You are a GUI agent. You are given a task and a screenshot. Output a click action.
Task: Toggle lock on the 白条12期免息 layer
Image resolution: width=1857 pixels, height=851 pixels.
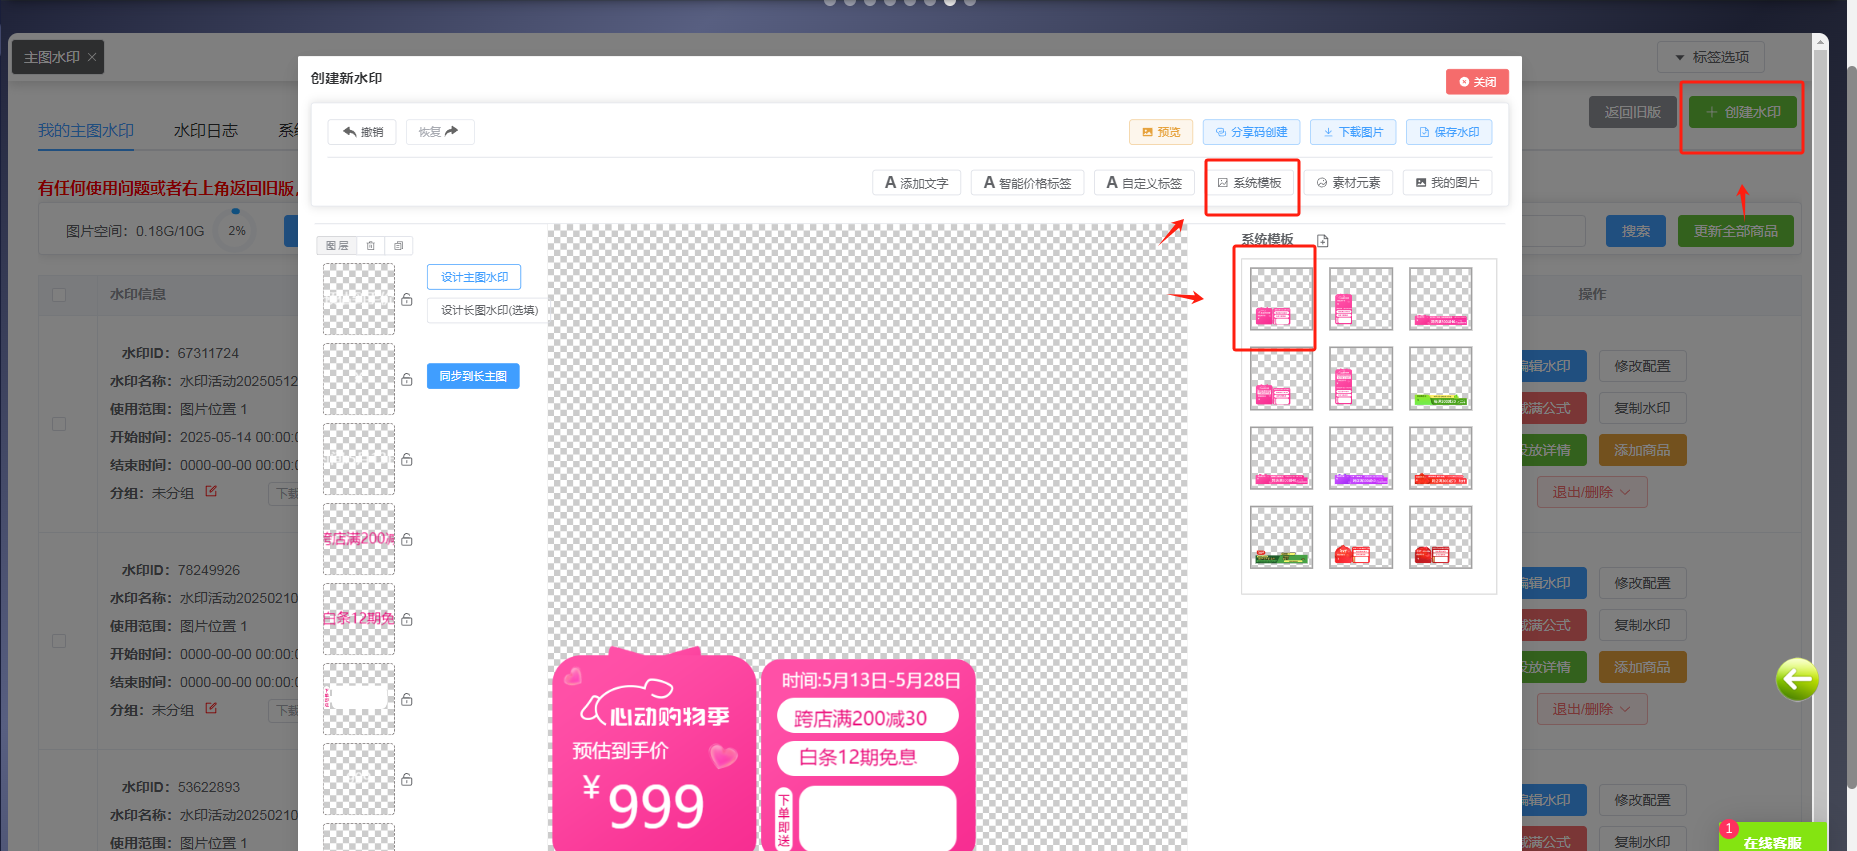click(407, 620)
